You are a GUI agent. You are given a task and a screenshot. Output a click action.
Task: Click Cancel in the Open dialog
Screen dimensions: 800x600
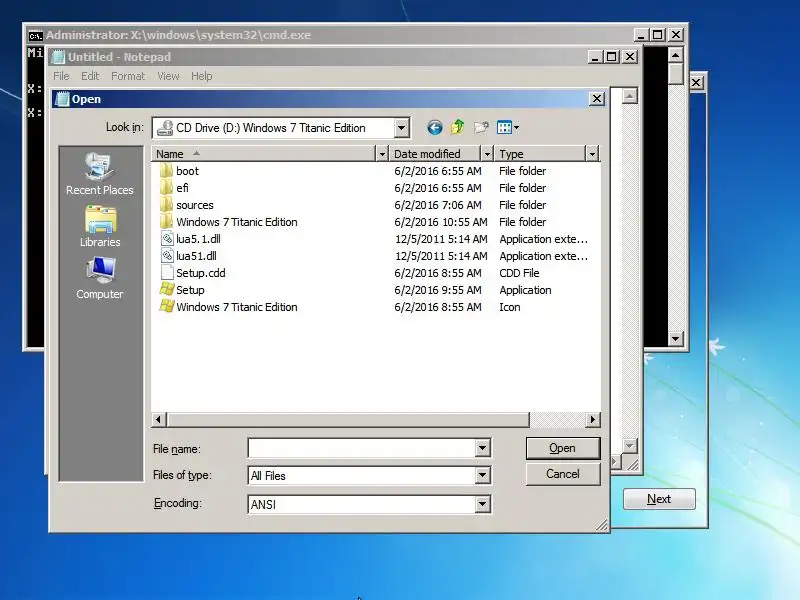pos(563,474)
